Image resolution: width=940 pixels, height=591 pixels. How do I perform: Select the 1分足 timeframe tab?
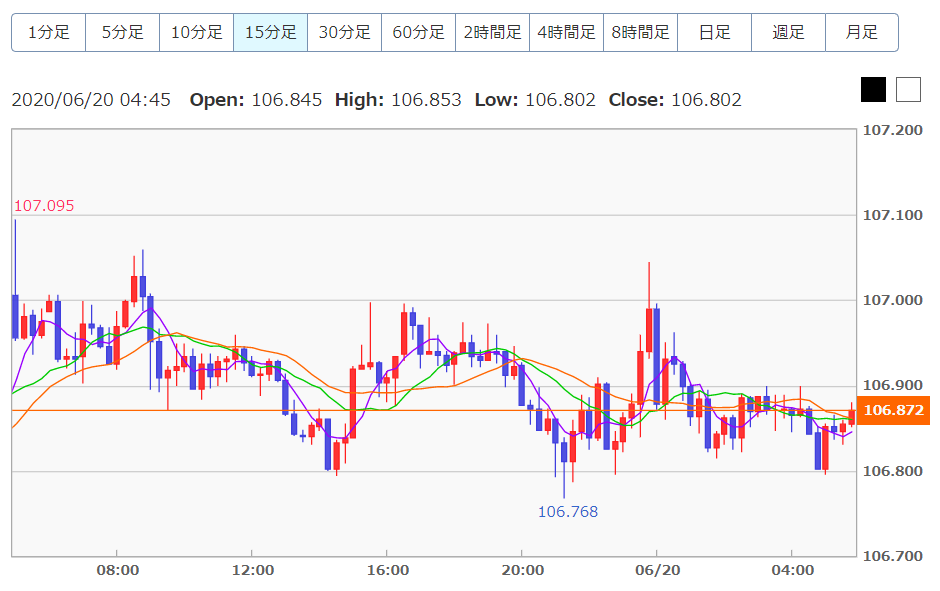pos(49,32)
